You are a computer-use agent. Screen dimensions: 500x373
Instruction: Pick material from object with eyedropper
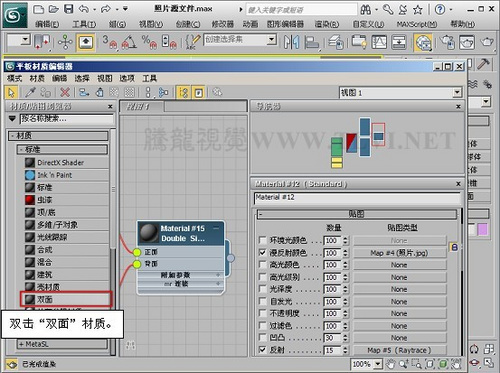click(x=30, y=92)
